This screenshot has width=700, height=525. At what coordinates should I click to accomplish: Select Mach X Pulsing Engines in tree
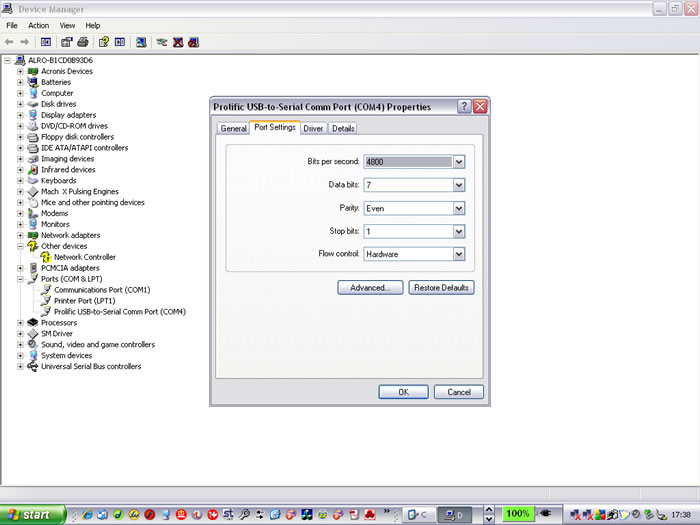80,192
